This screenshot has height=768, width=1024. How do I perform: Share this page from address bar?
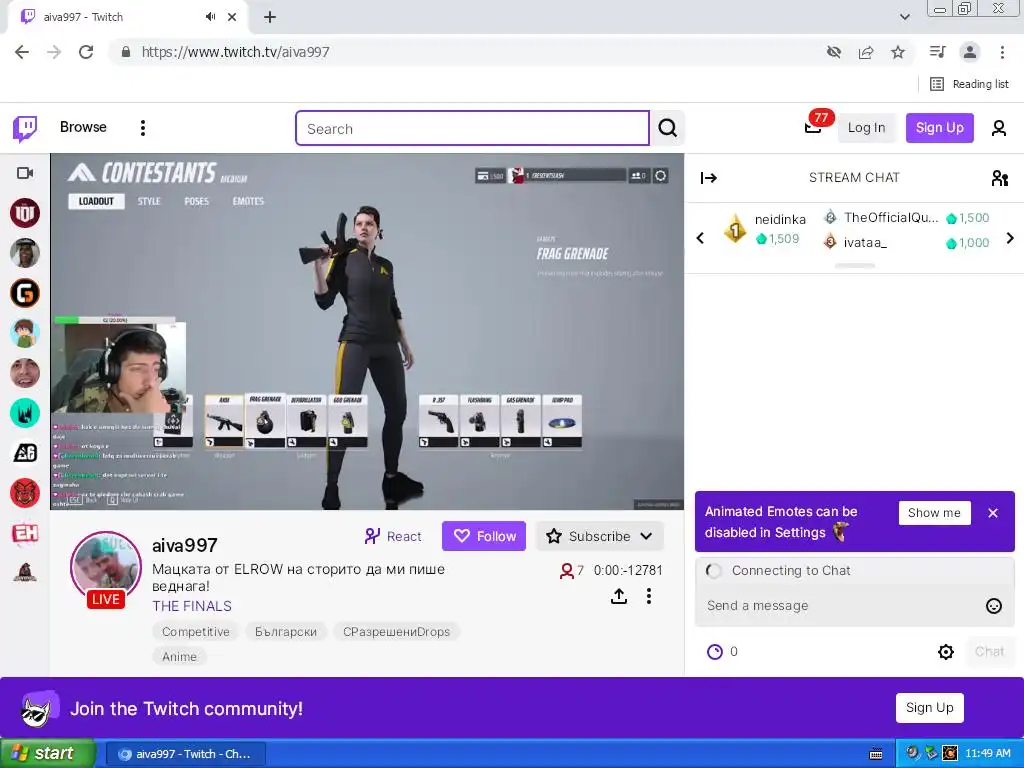click(866, 52)
